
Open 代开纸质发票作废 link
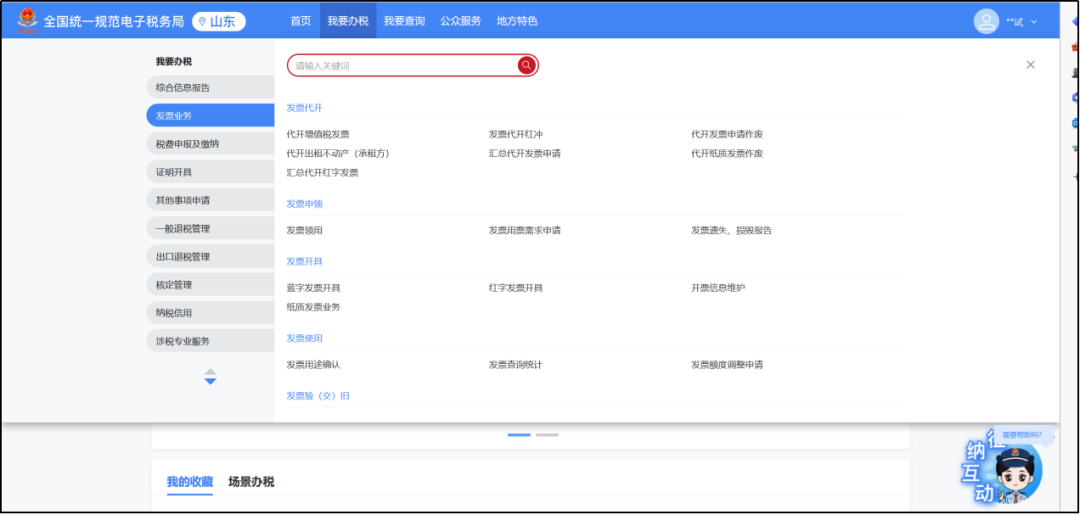click(x=727, y=154)
